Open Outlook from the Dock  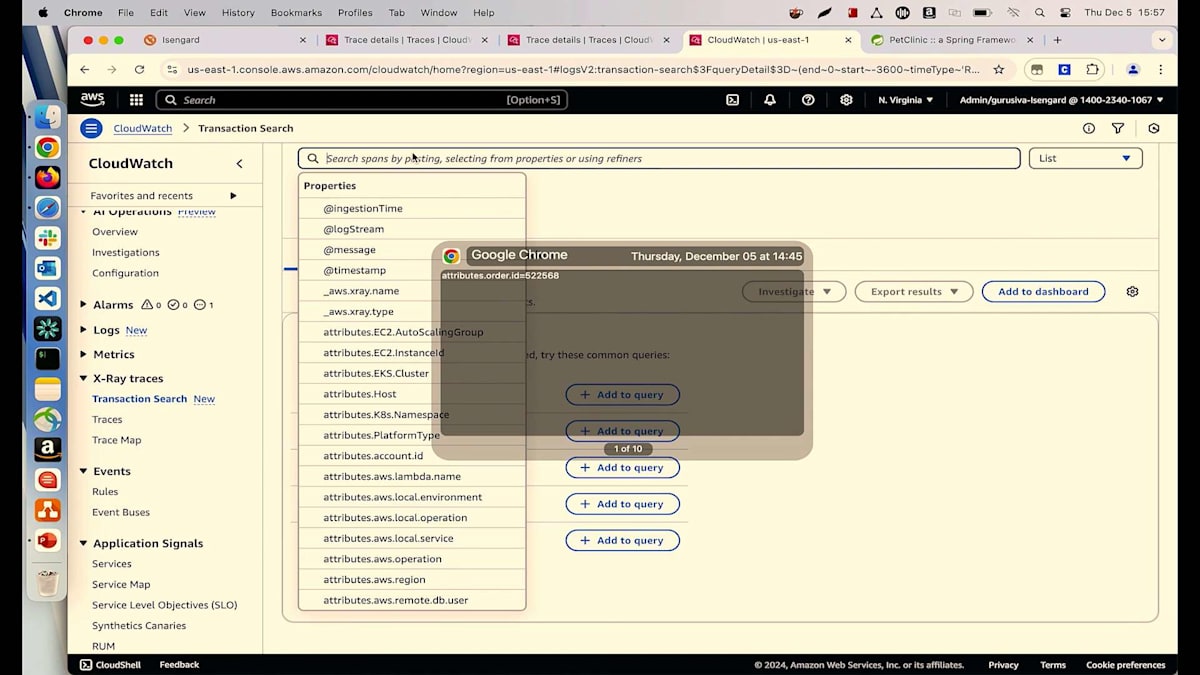[x=47, y=268]
